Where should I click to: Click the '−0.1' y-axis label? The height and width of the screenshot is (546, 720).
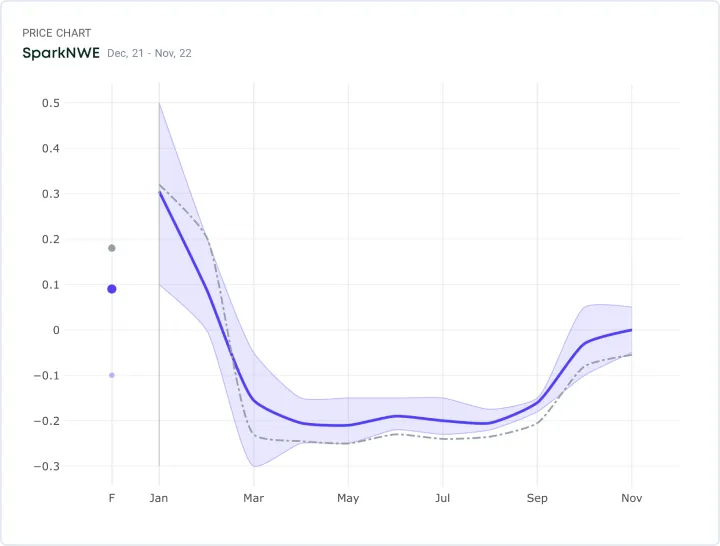[47, 376]
